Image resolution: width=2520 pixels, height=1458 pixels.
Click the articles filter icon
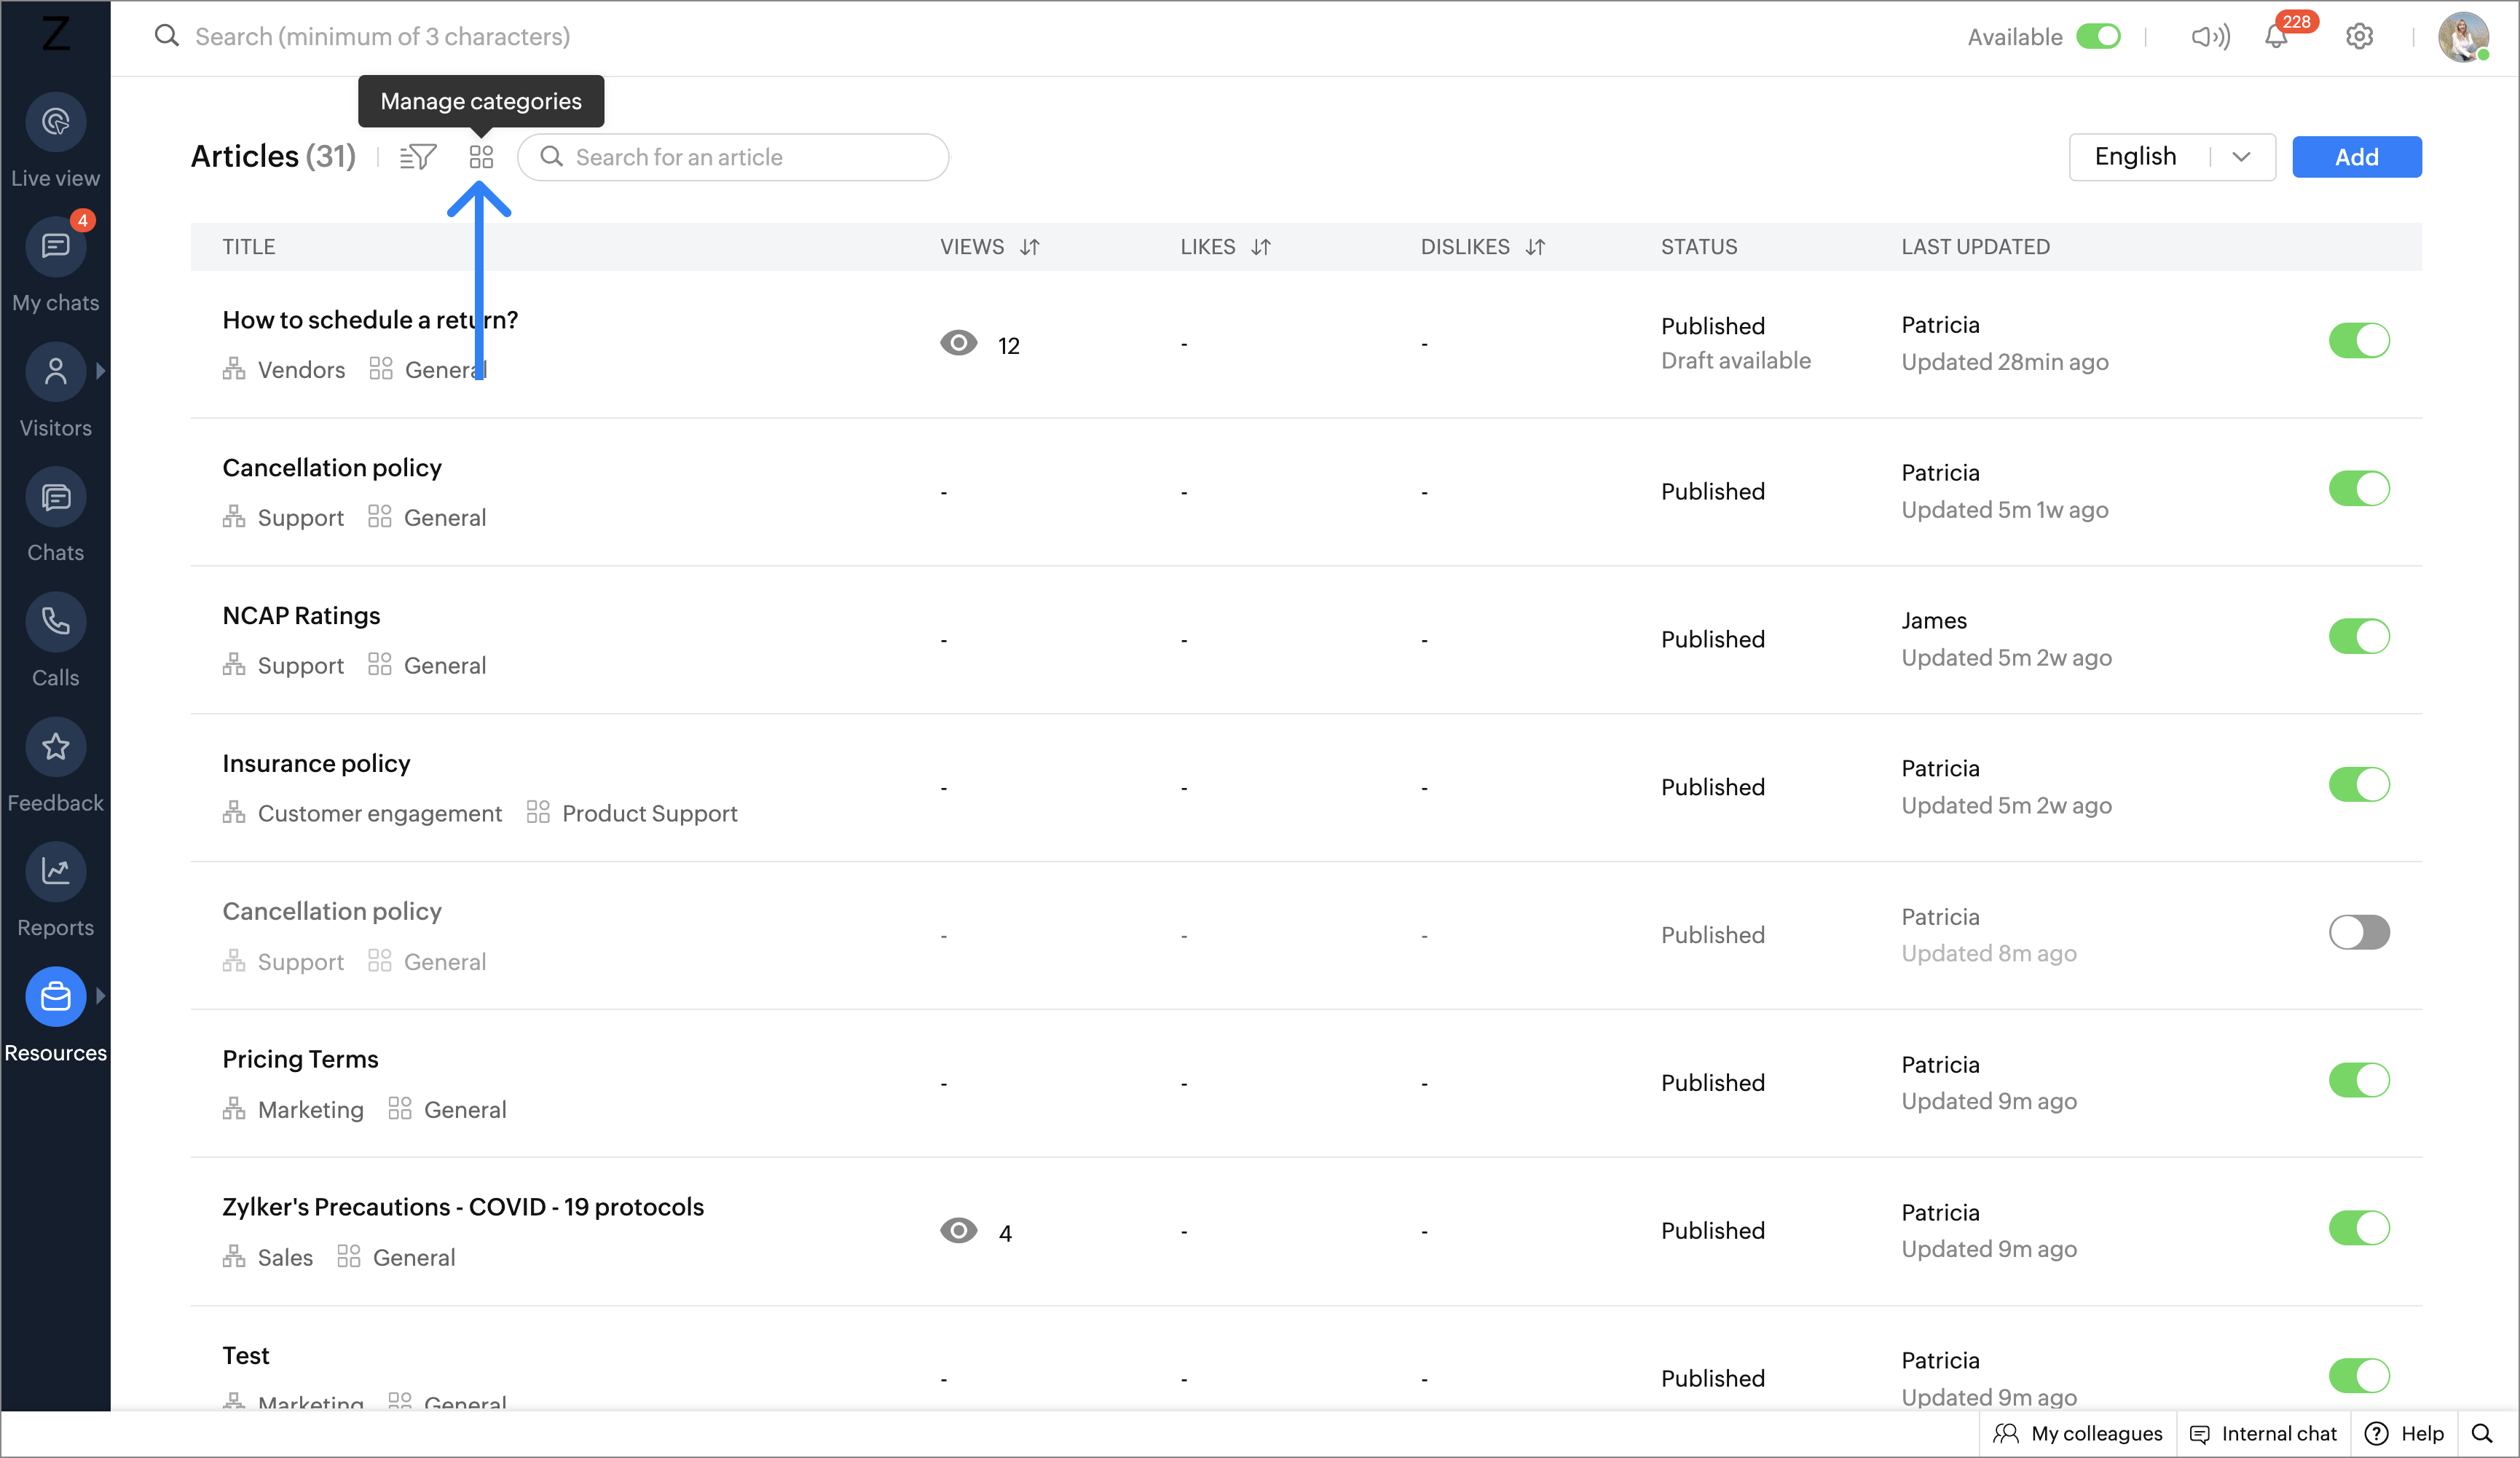417,157
